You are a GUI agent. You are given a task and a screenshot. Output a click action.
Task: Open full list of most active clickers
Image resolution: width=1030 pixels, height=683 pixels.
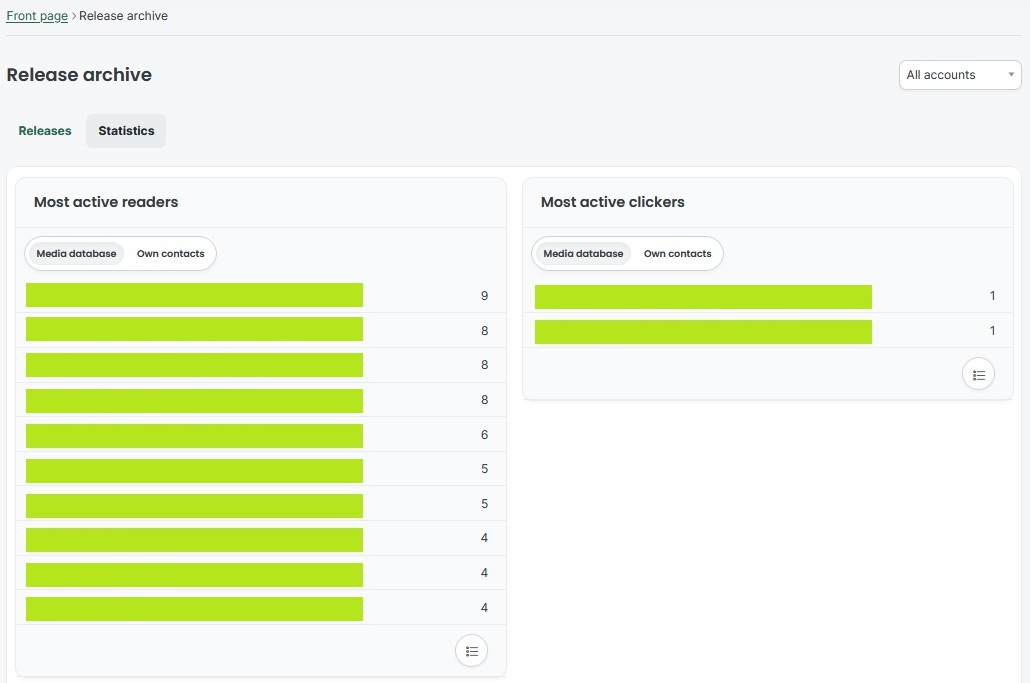[x=978, y=374]
